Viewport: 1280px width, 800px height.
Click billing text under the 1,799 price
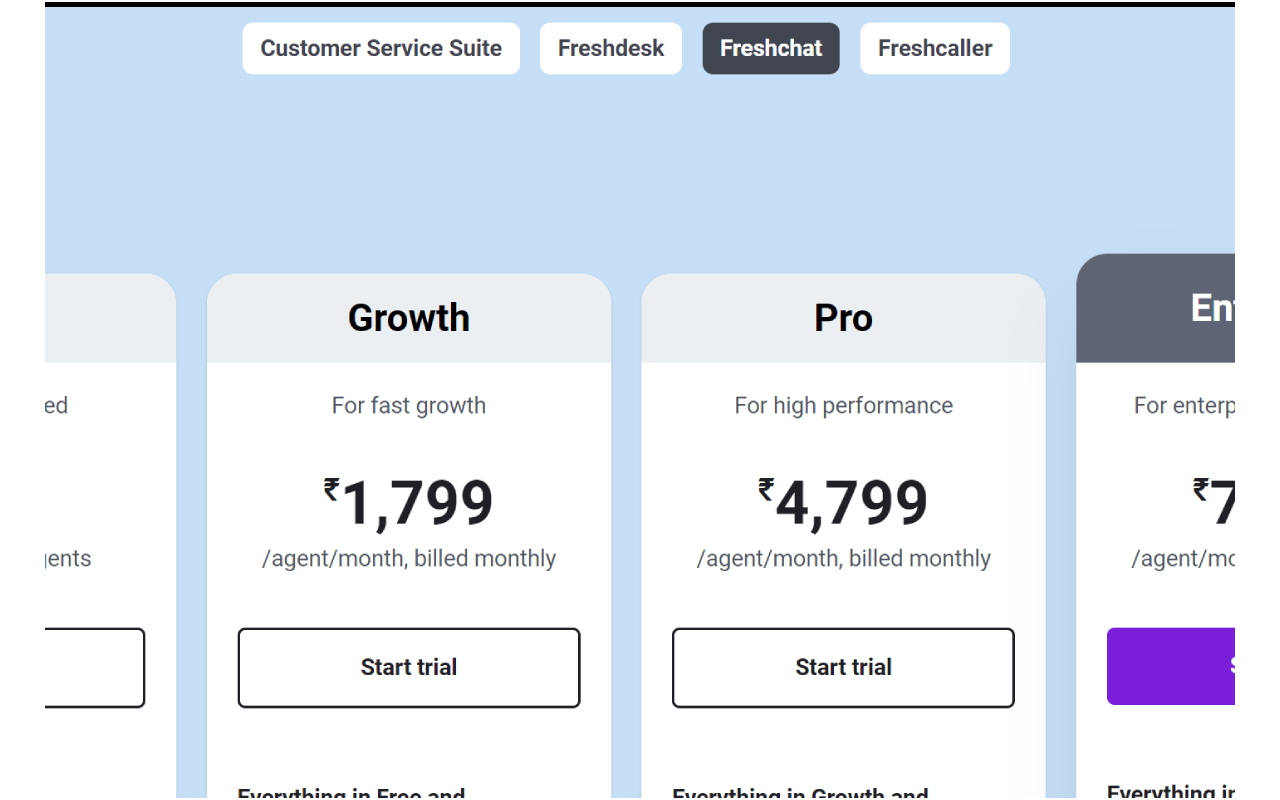409,558
